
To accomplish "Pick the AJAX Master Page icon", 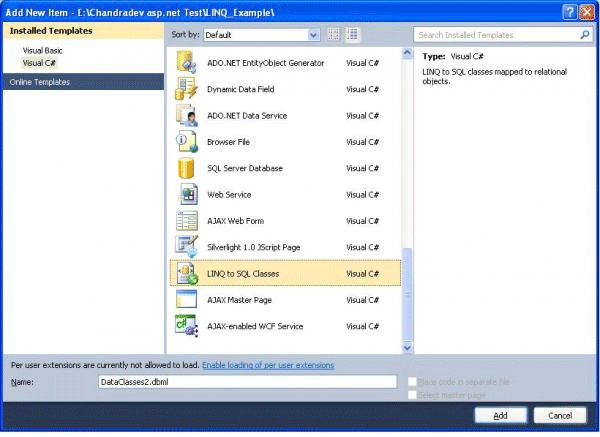I will (x=186, y=299).
